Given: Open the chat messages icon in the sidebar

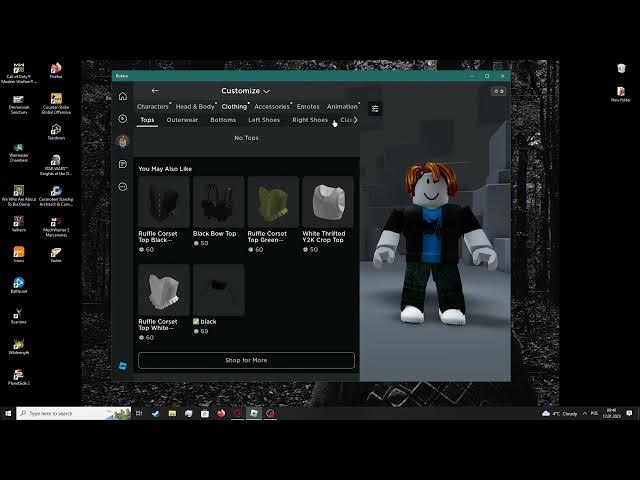Looking at the screenshot, I should coord(123,164).
